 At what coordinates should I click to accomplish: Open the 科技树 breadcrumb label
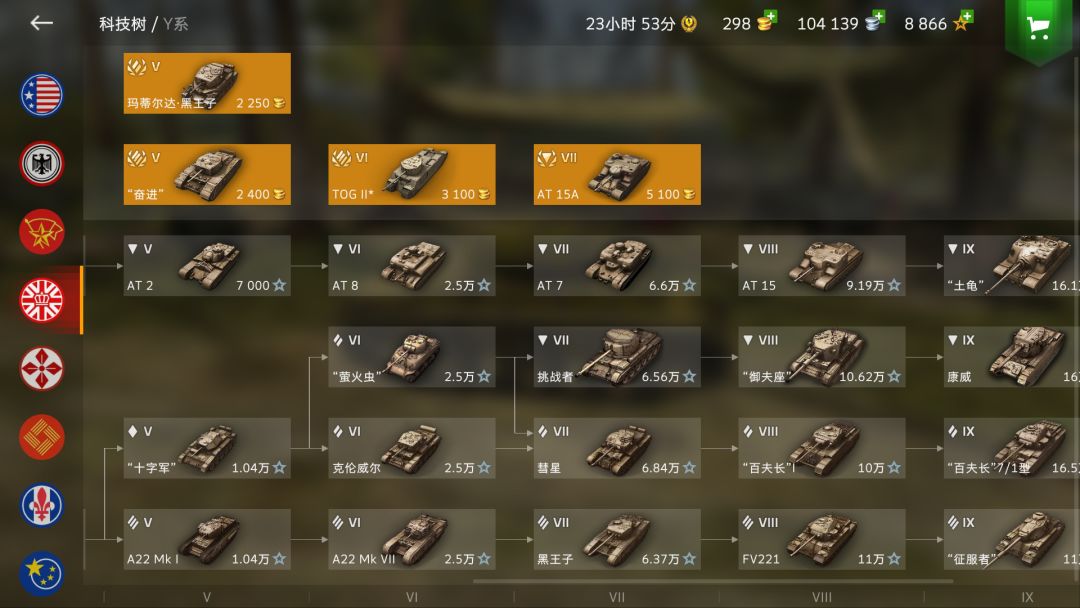coord(123,24)
